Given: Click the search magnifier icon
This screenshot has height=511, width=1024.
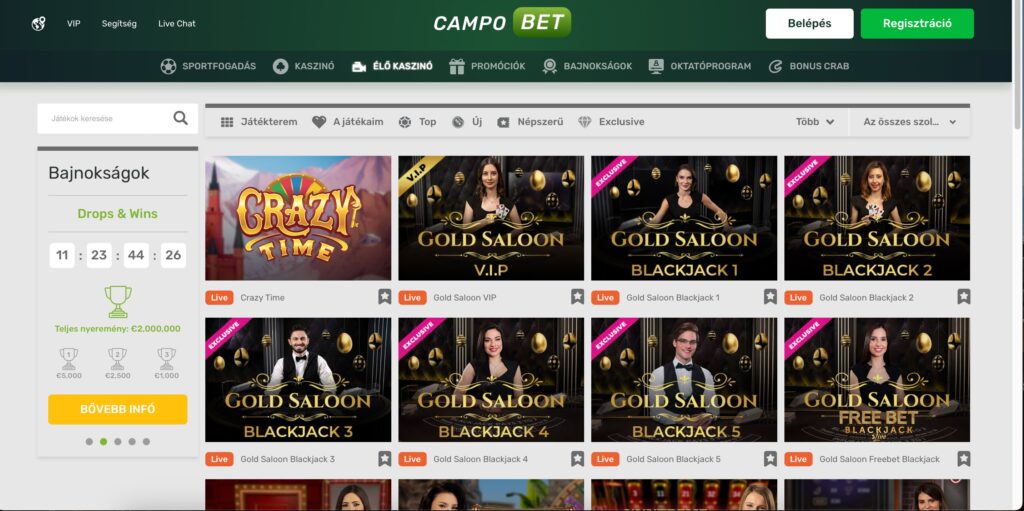Looking at the screenshot, I should click(x=180, y=118).
